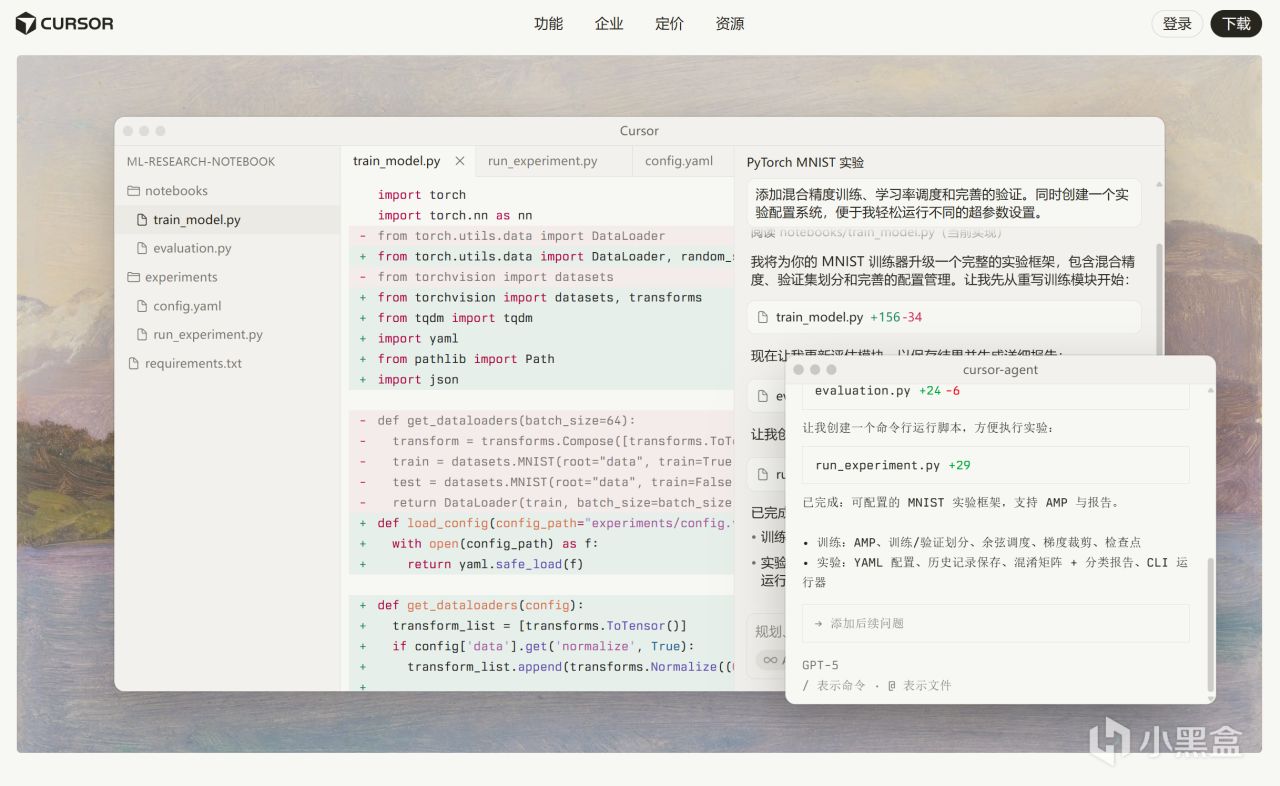Open the evaluation.py +24 -6 card in cursor-agent
Image resolution: width=1280 pixels, height=786 pixels.
(x=996, y=393)
